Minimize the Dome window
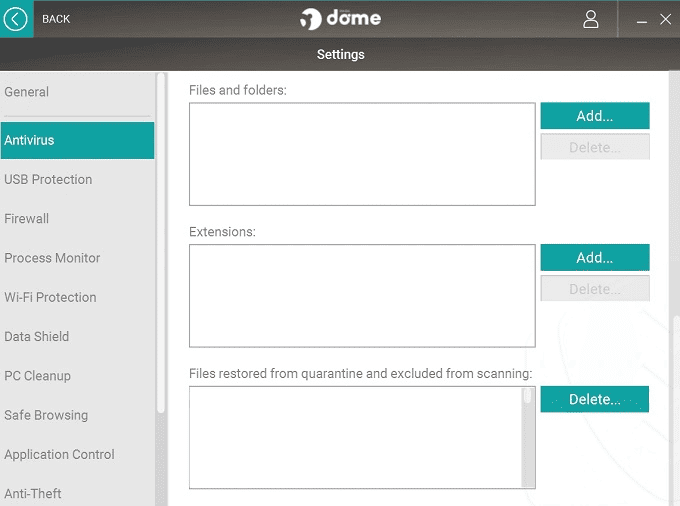Image resolution: width=680 pixels, height=506 pixels. click(642, 20)
